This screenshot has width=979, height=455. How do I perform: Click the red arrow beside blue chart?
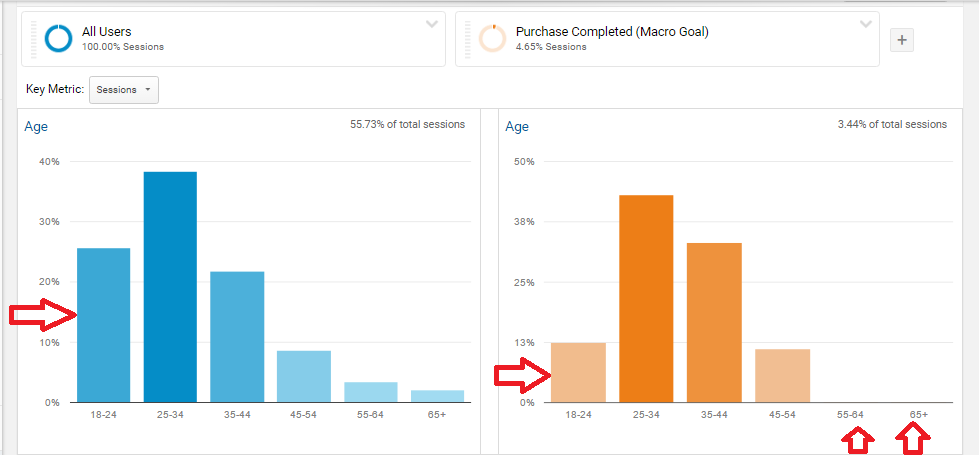pyautogui.click(x=43, y=315)
